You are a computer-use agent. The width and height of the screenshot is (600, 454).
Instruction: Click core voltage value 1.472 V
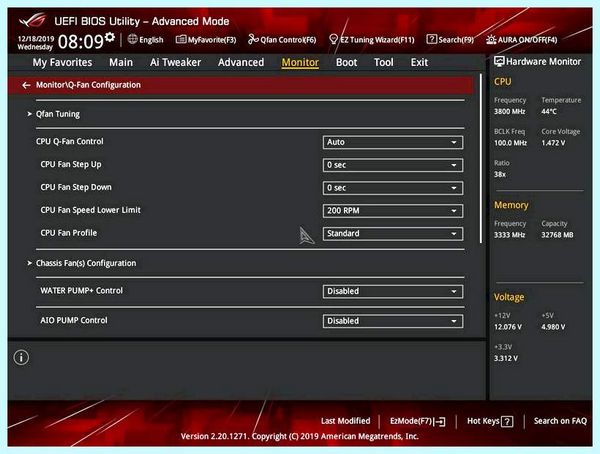[x=553, y=143]
